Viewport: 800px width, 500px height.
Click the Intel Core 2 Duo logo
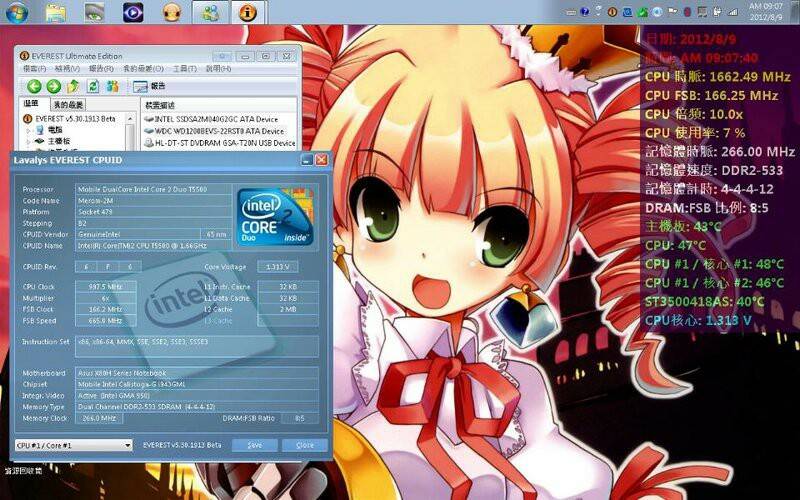275,216
